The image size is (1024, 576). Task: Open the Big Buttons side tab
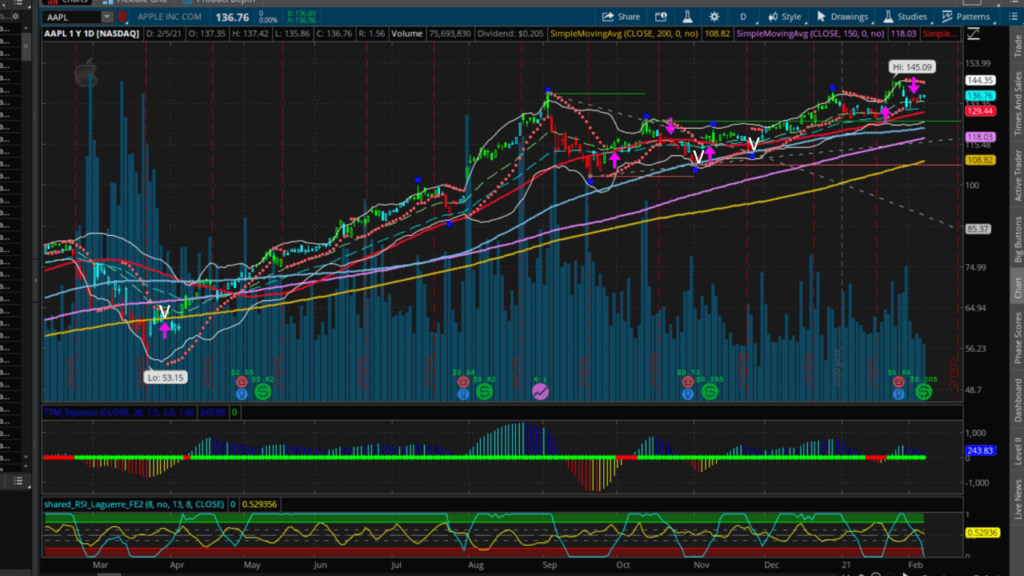(x=1017, y=239)
